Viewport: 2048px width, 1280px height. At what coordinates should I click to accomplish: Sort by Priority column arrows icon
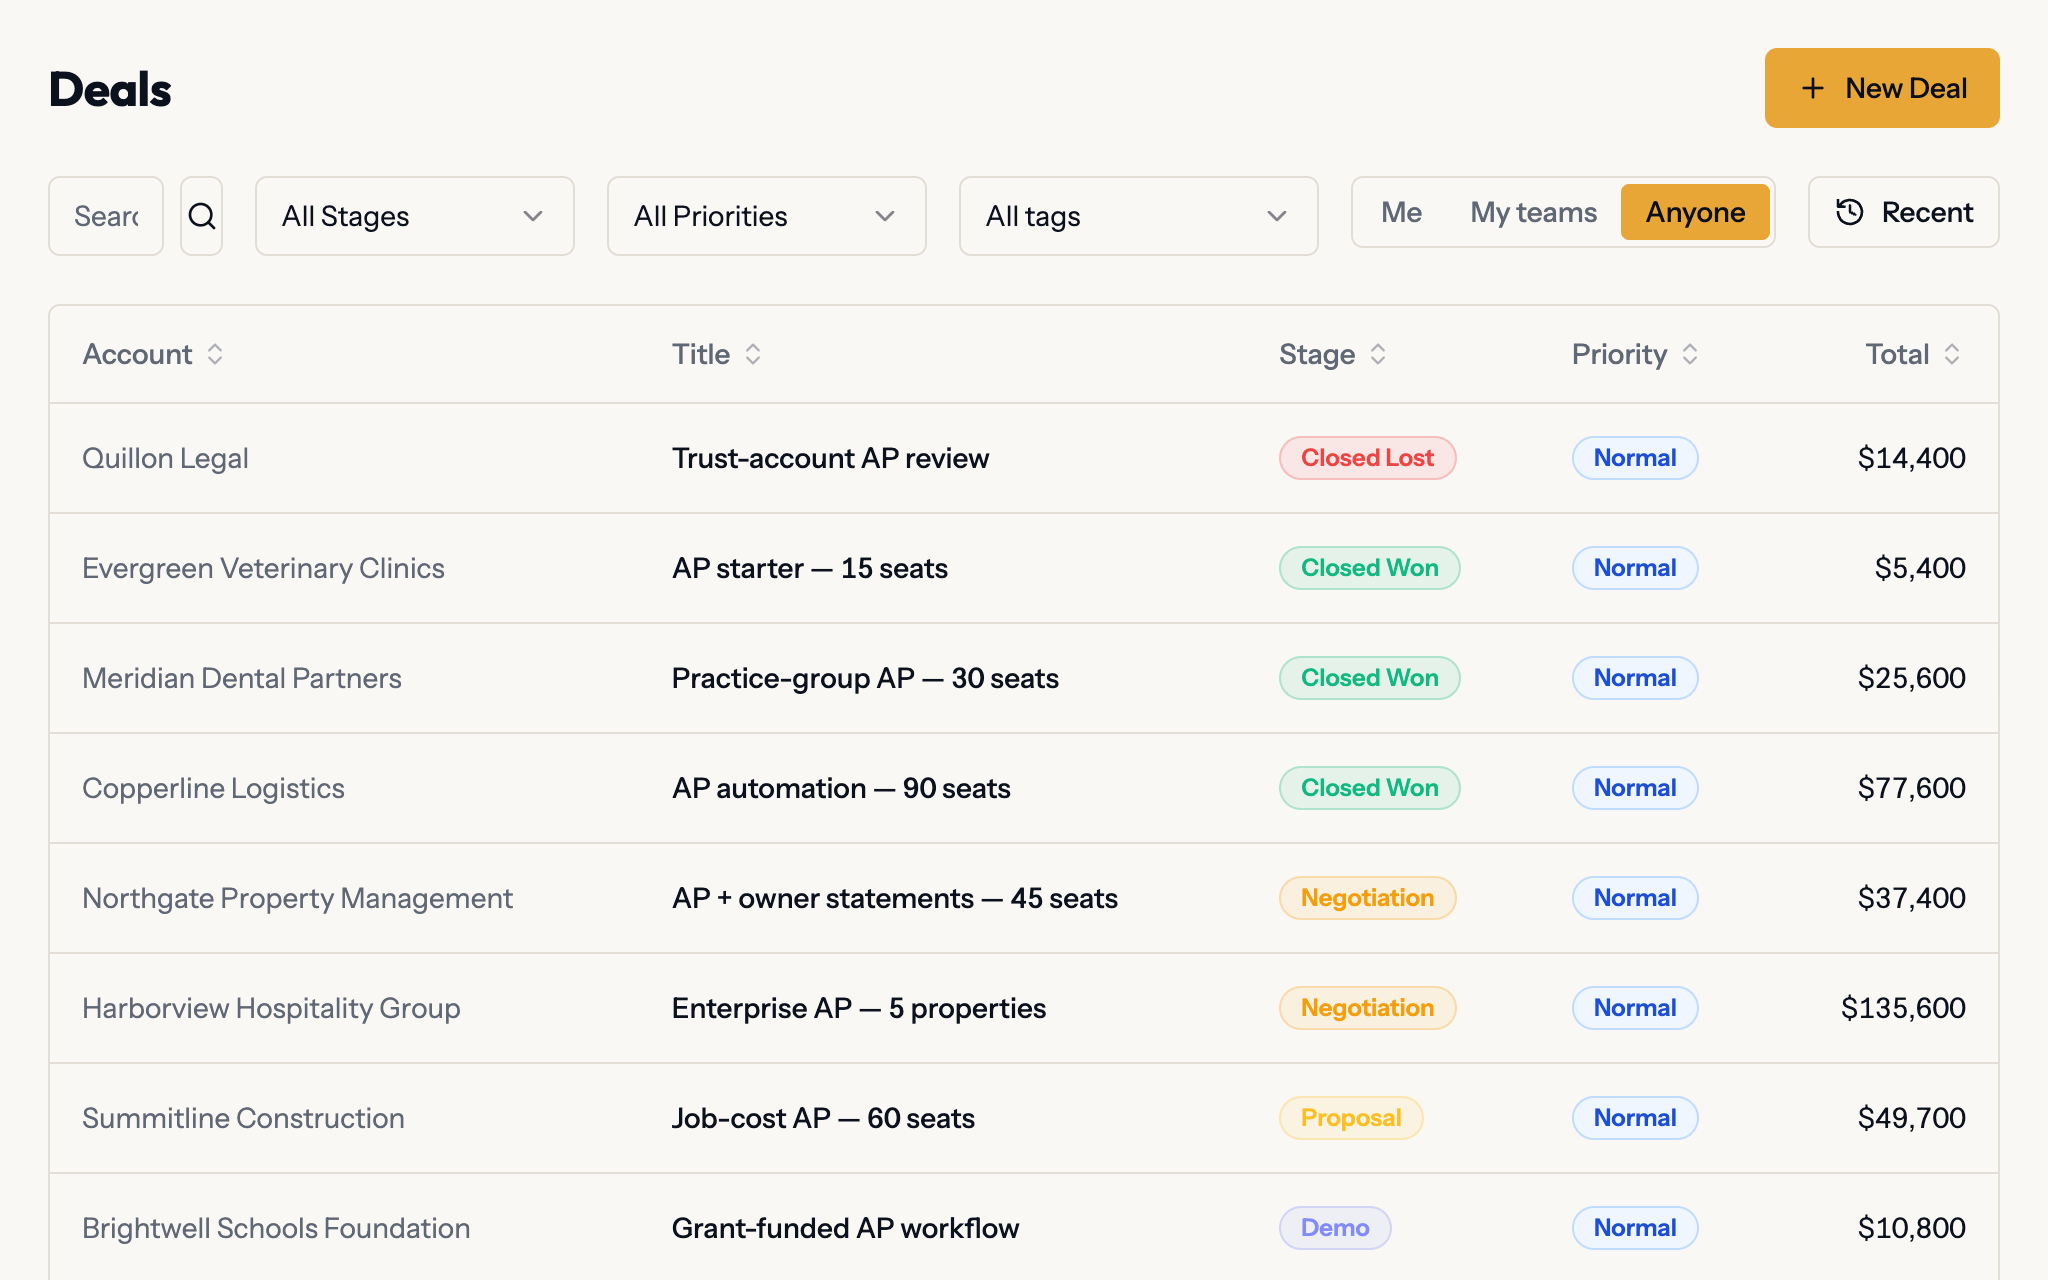coord(1690,354)
